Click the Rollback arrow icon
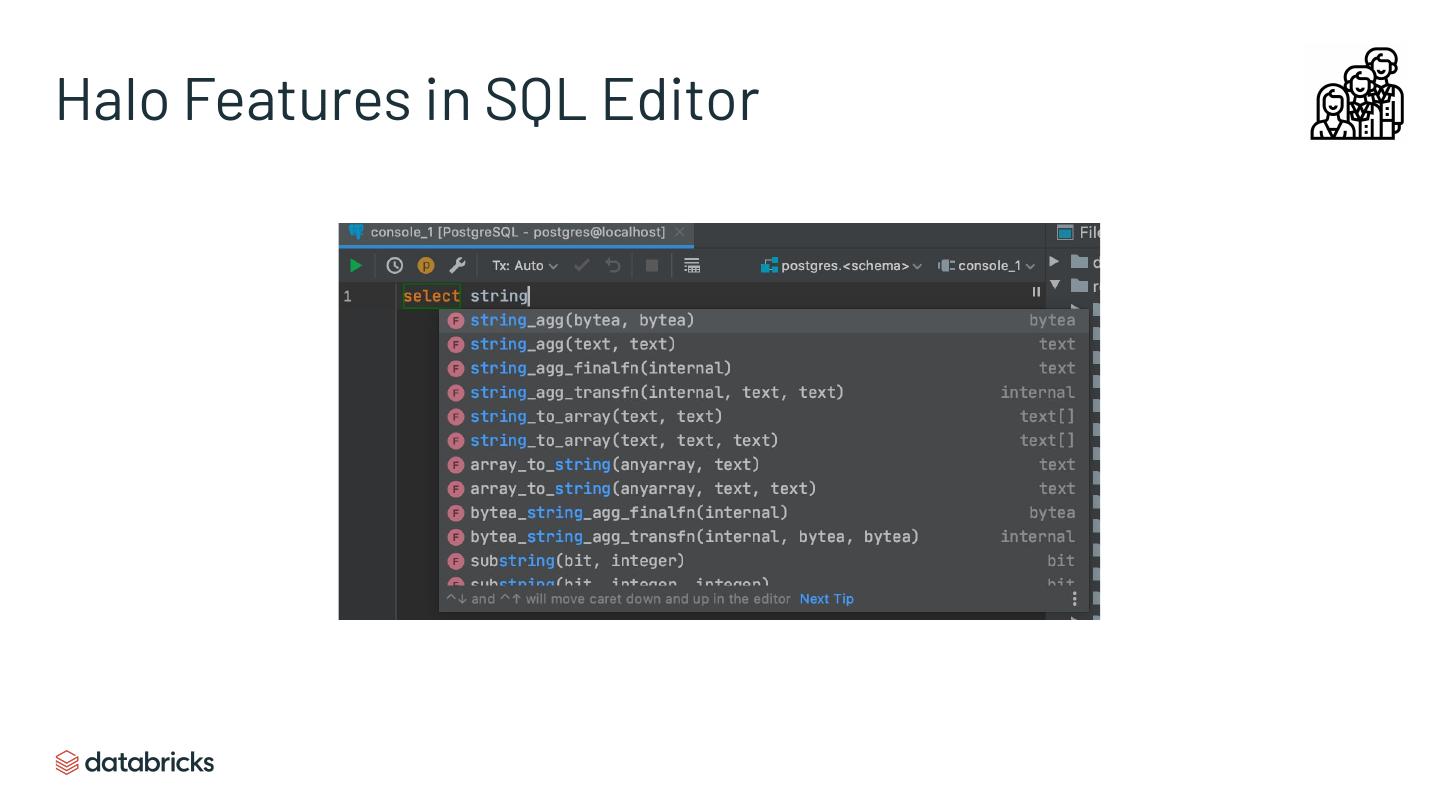Image resolution: width=1440 pixels, height=810 pixels. click(613, 265)
